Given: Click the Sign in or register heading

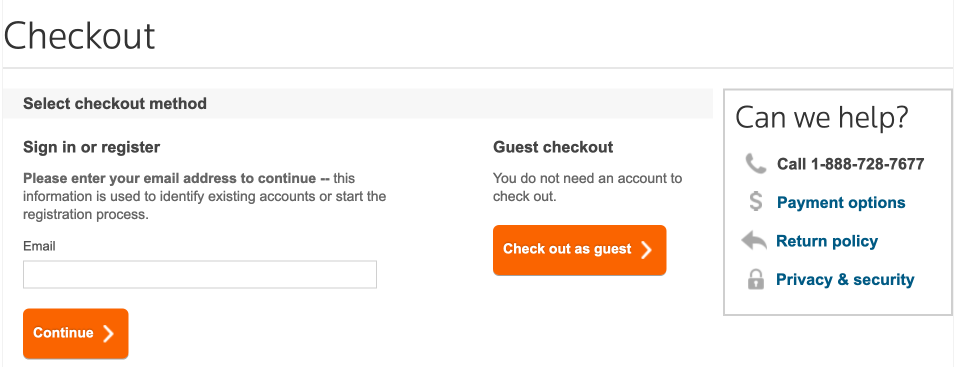Looking at the screenshot, I should (x=92, y=147).
